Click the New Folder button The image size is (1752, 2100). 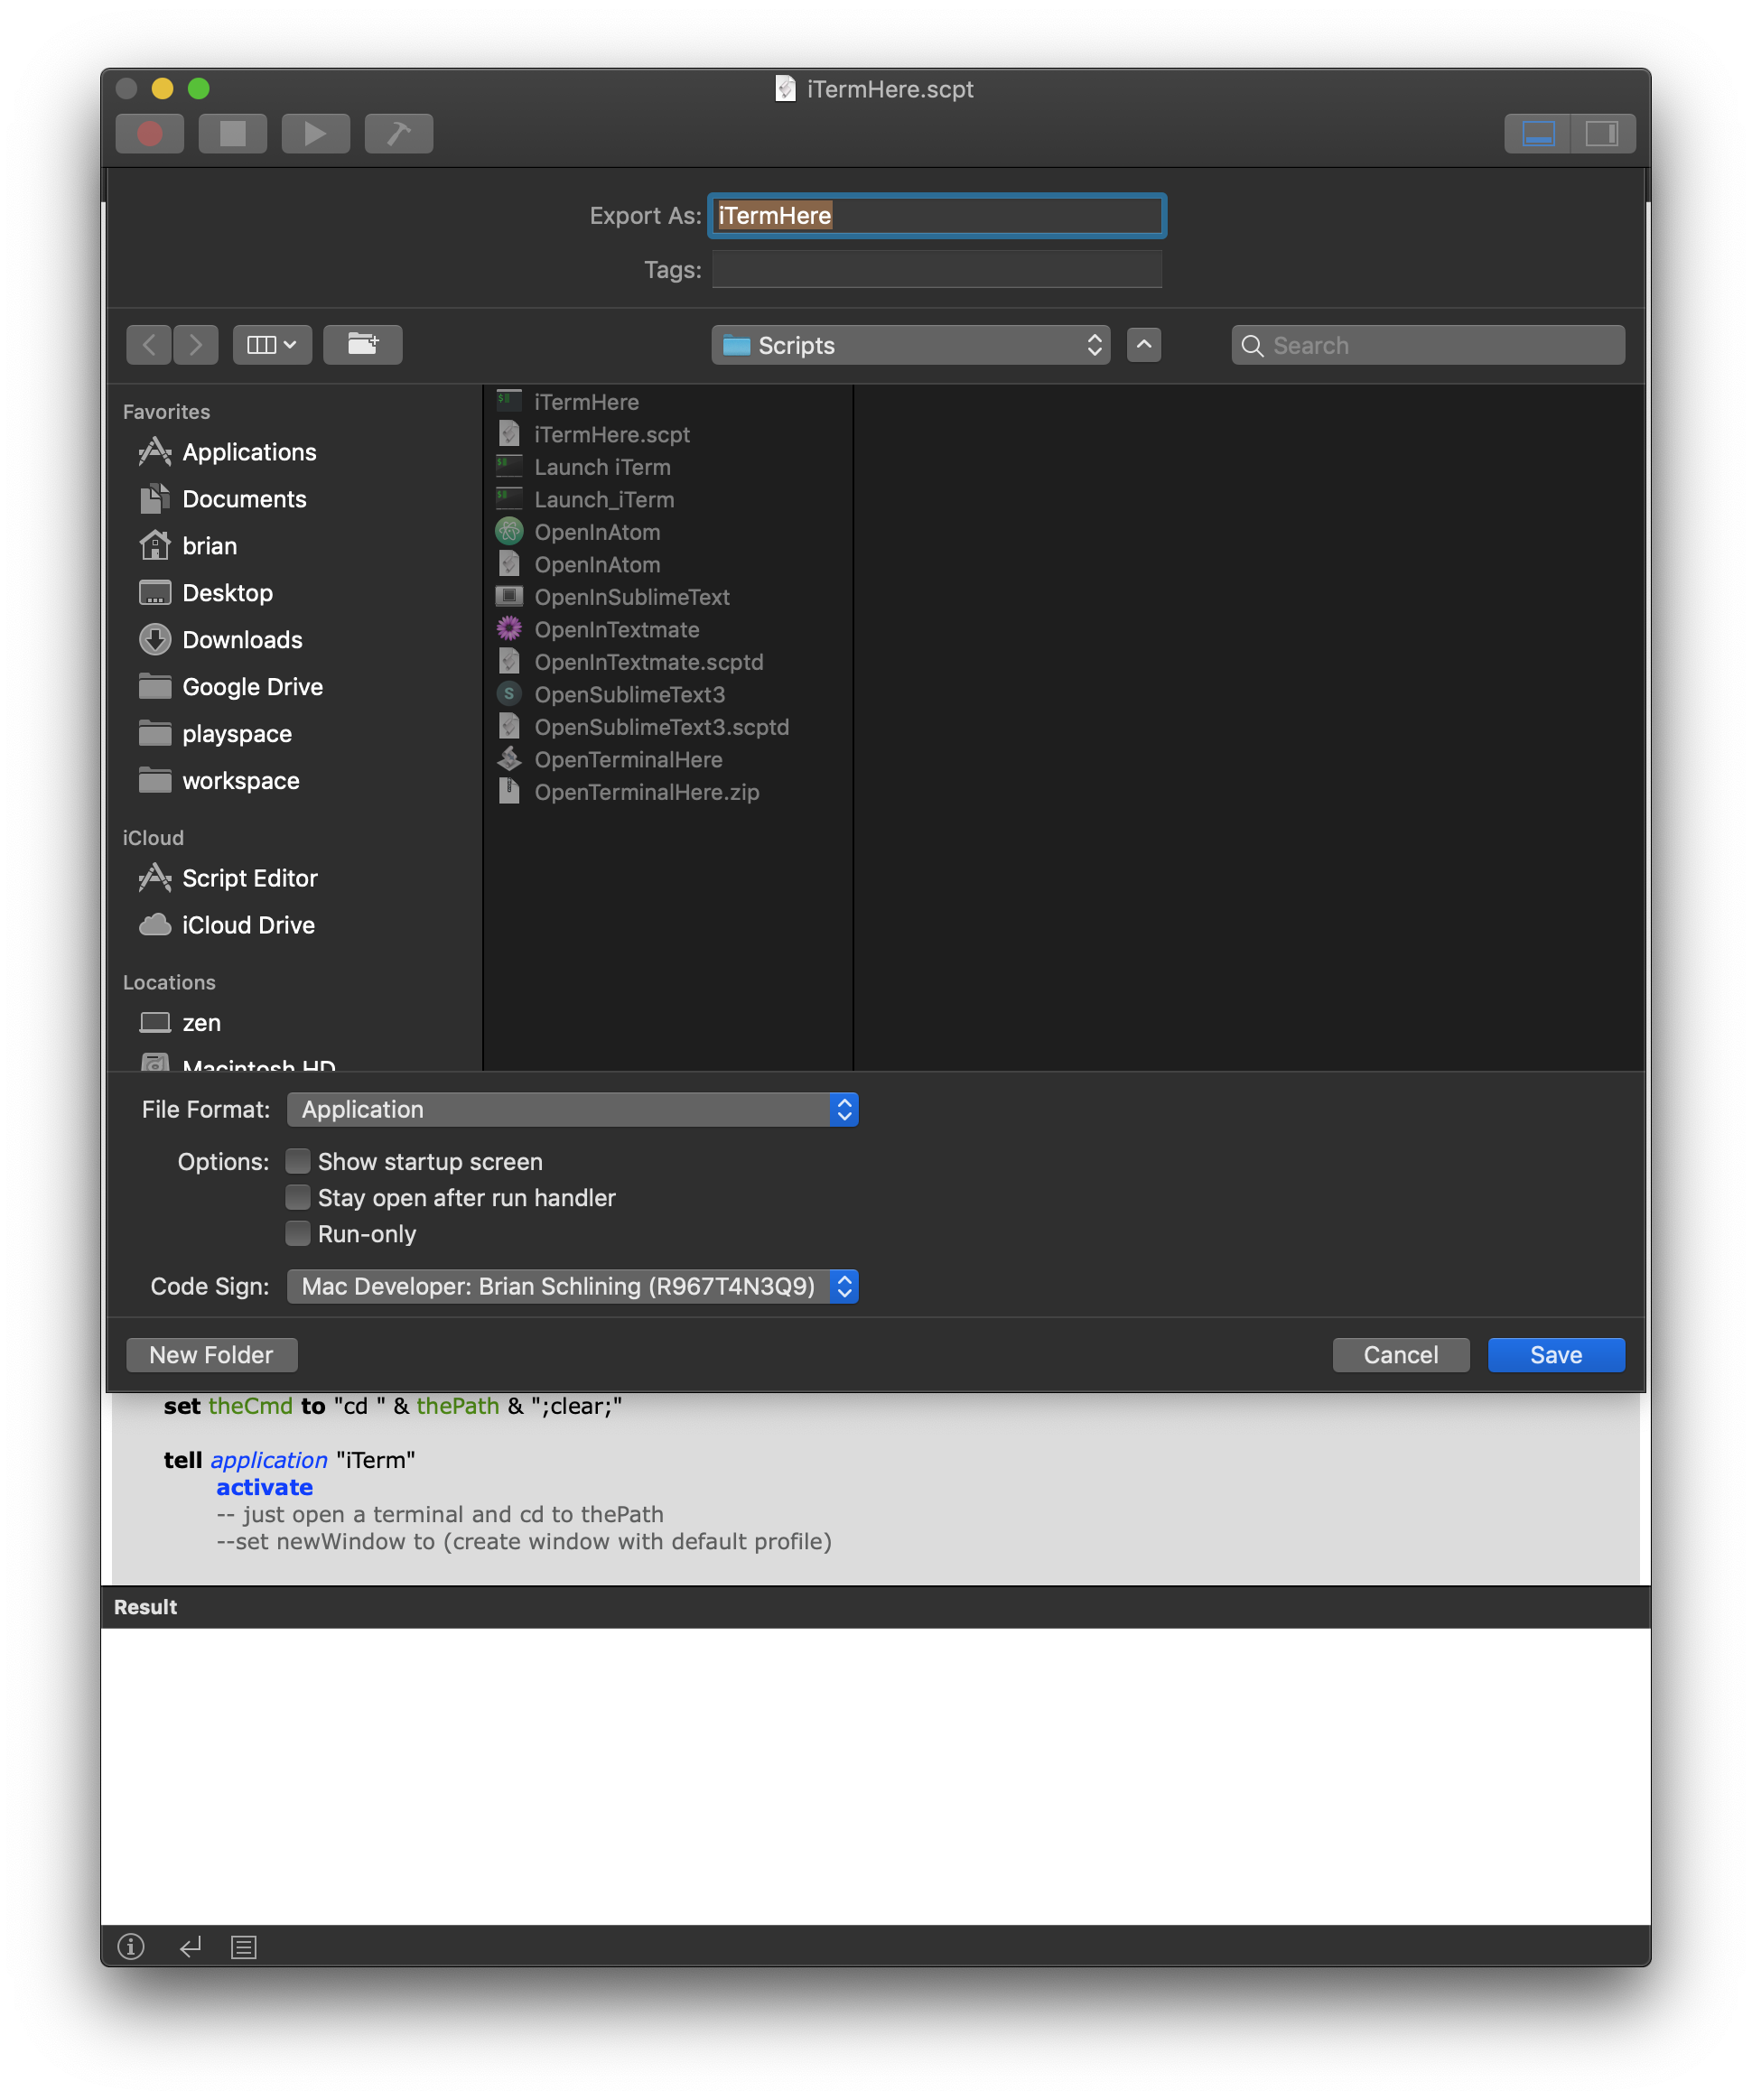point(211,1354)
